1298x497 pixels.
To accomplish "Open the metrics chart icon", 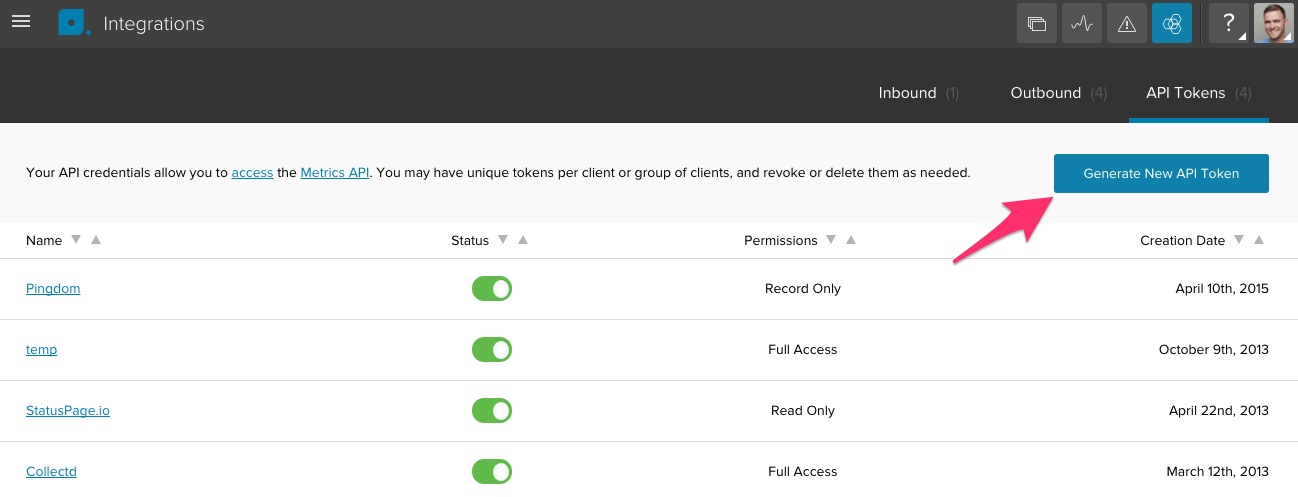I will click(x=1082, y=23).
